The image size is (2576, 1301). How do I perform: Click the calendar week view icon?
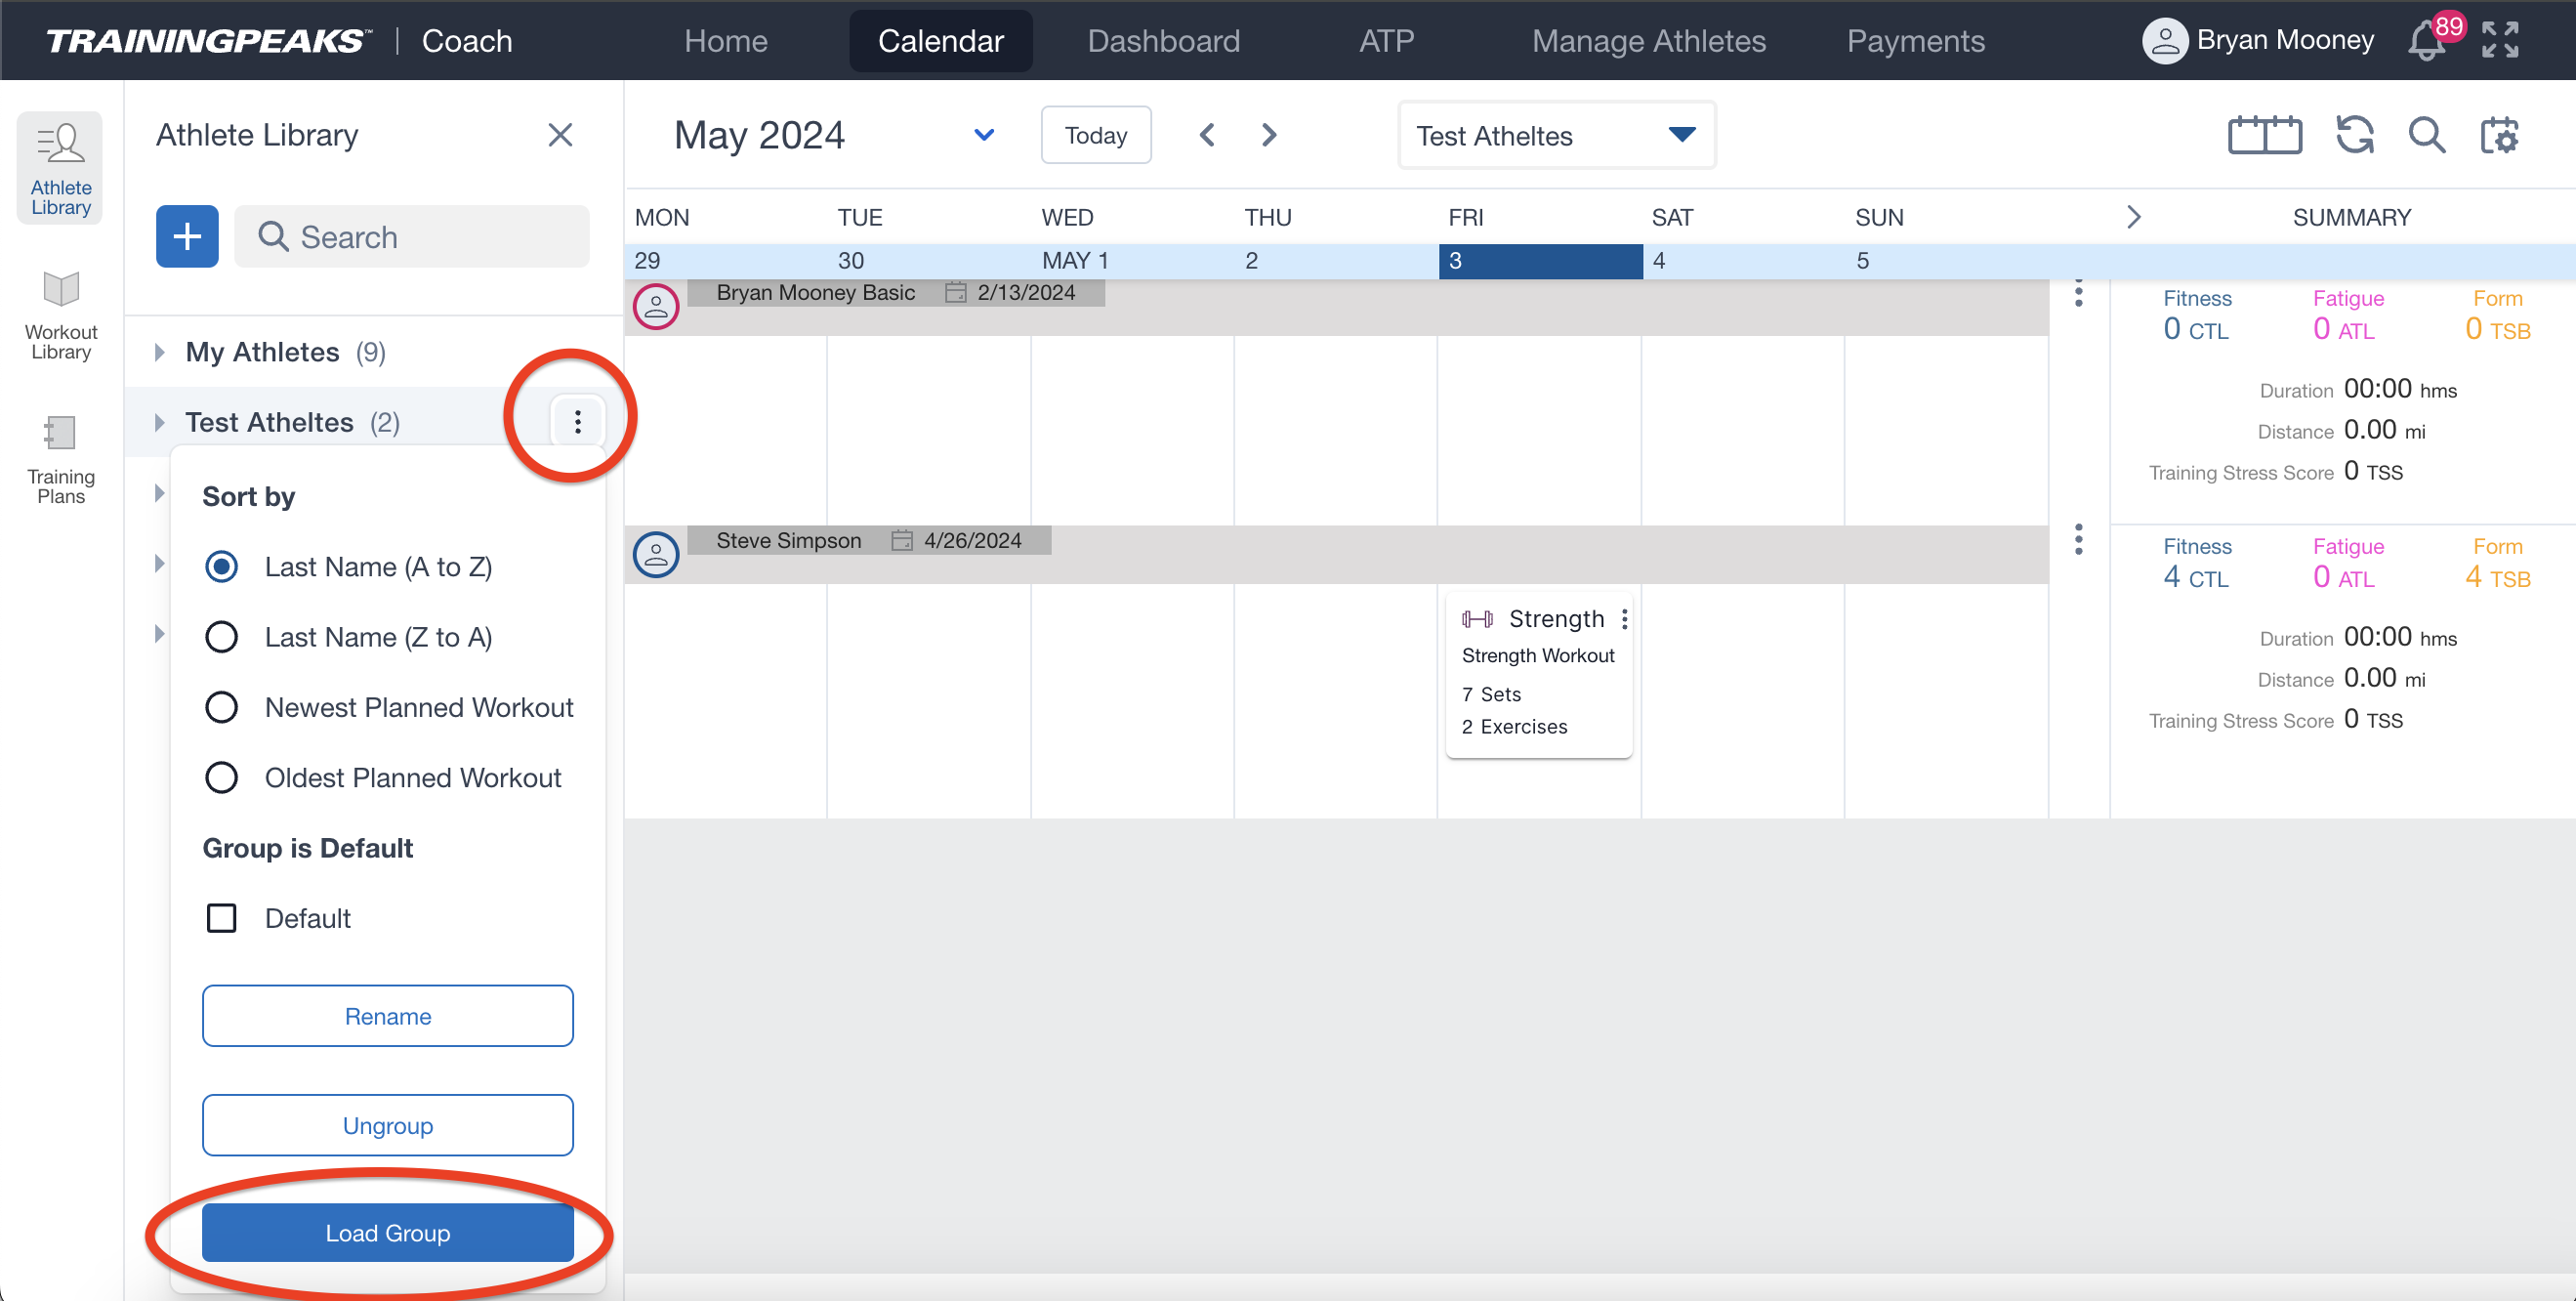point(2264,135)
